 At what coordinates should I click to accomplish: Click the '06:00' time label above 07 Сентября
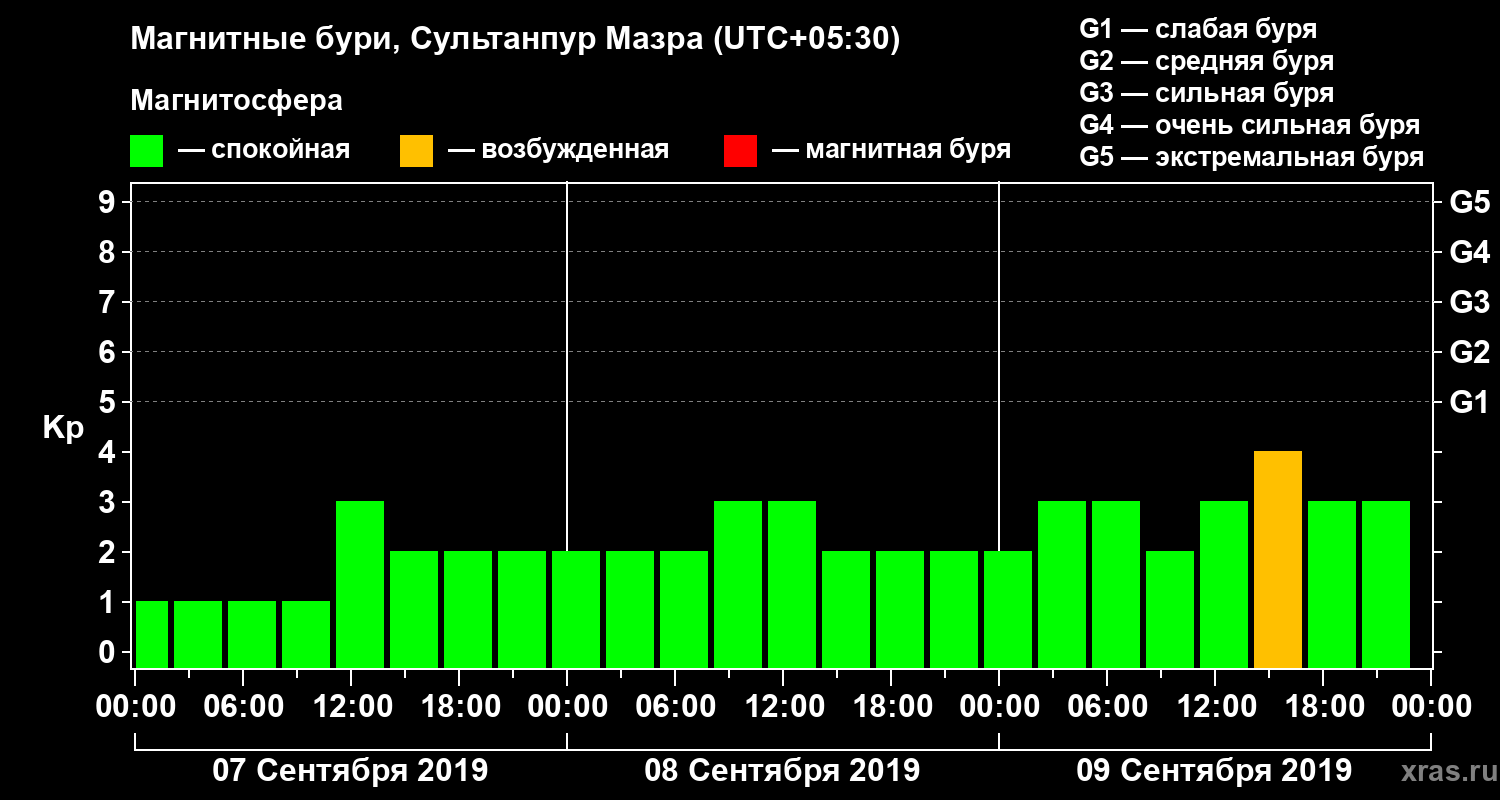[243, 707]
